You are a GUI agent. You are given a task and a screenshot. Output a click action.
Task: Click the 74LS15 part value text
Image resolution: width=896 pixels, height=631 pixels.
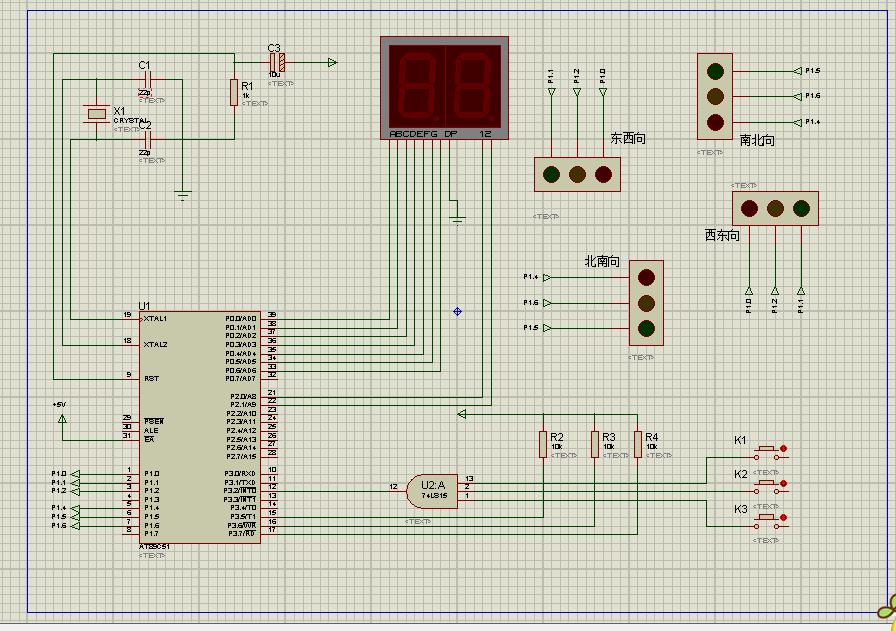[x=435, y=496]
